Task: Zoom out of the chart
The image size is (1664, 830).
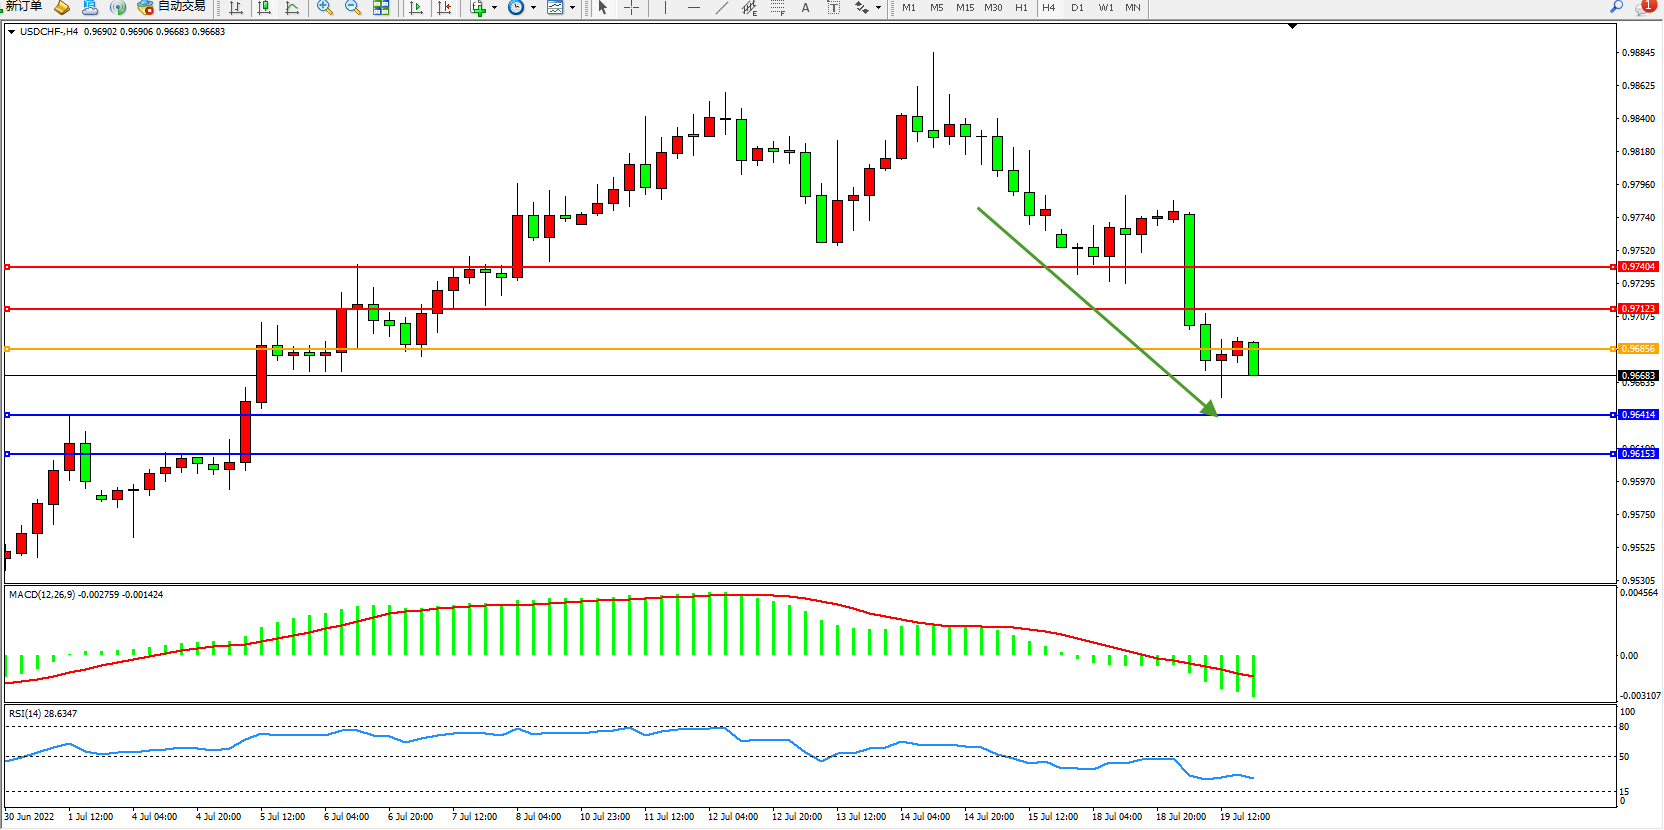Action: (353, 8)
